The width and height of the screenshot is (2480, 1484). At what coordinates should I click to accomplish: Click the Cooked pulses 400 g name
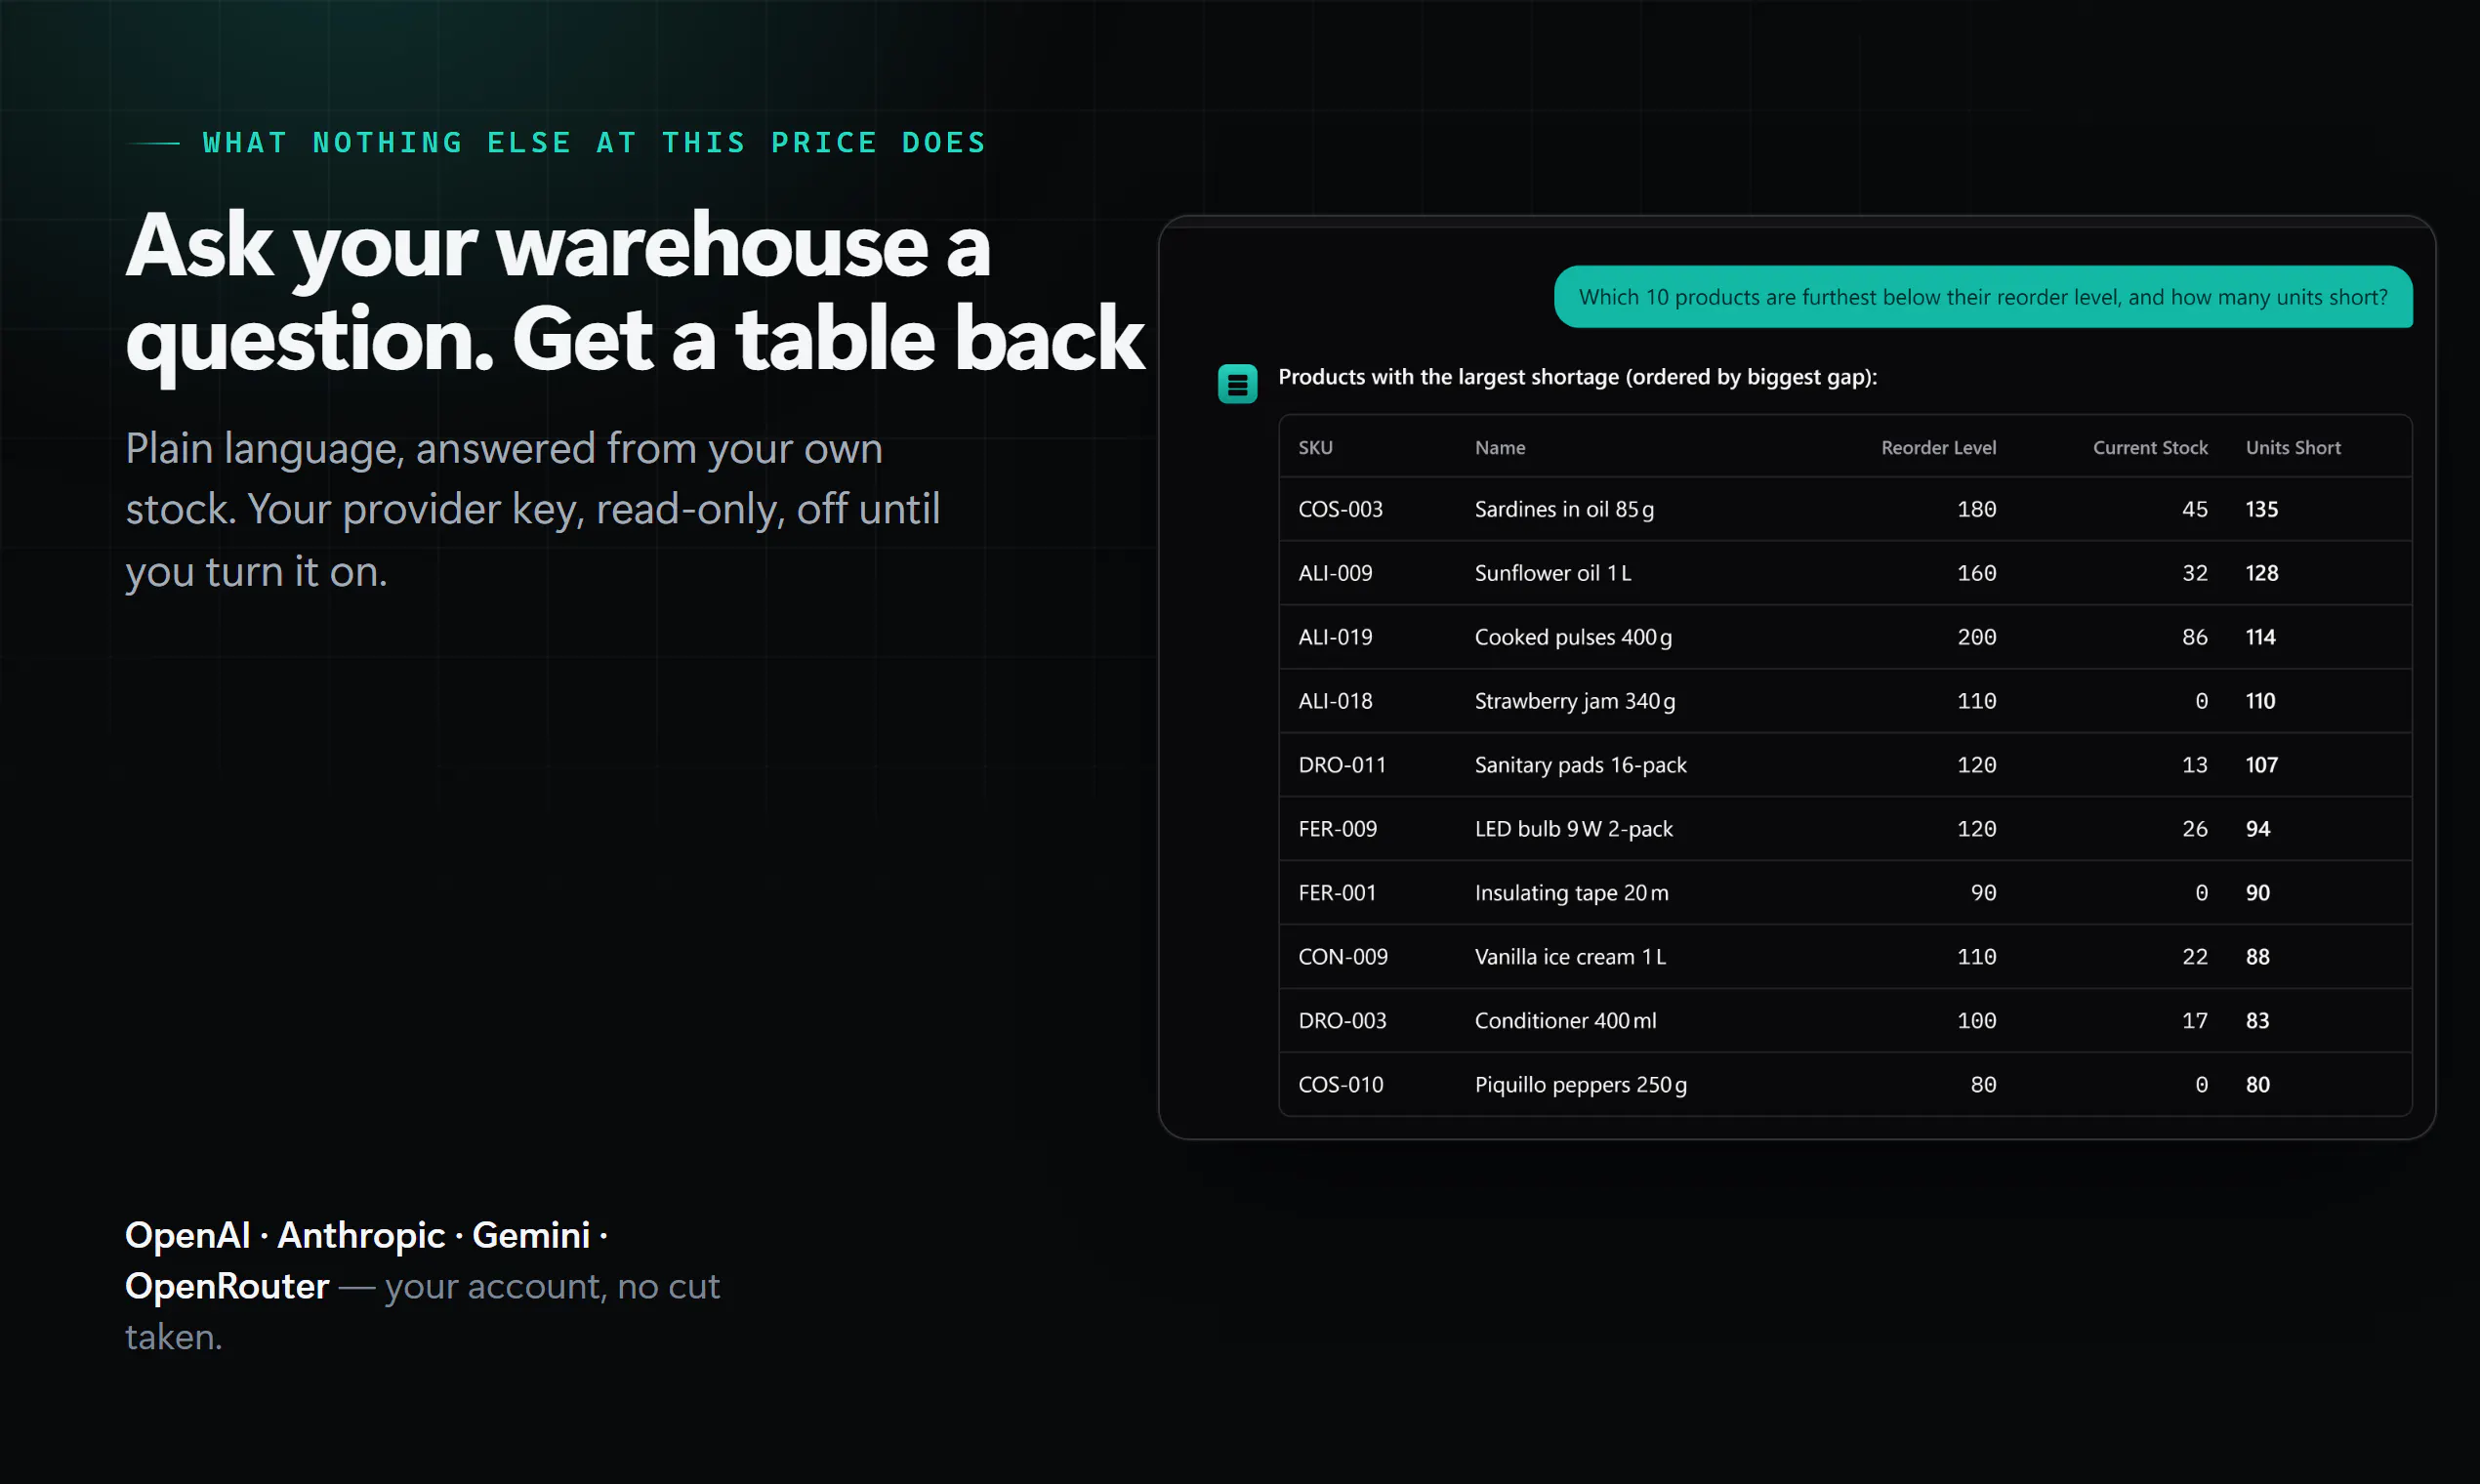pos(1573,637)
